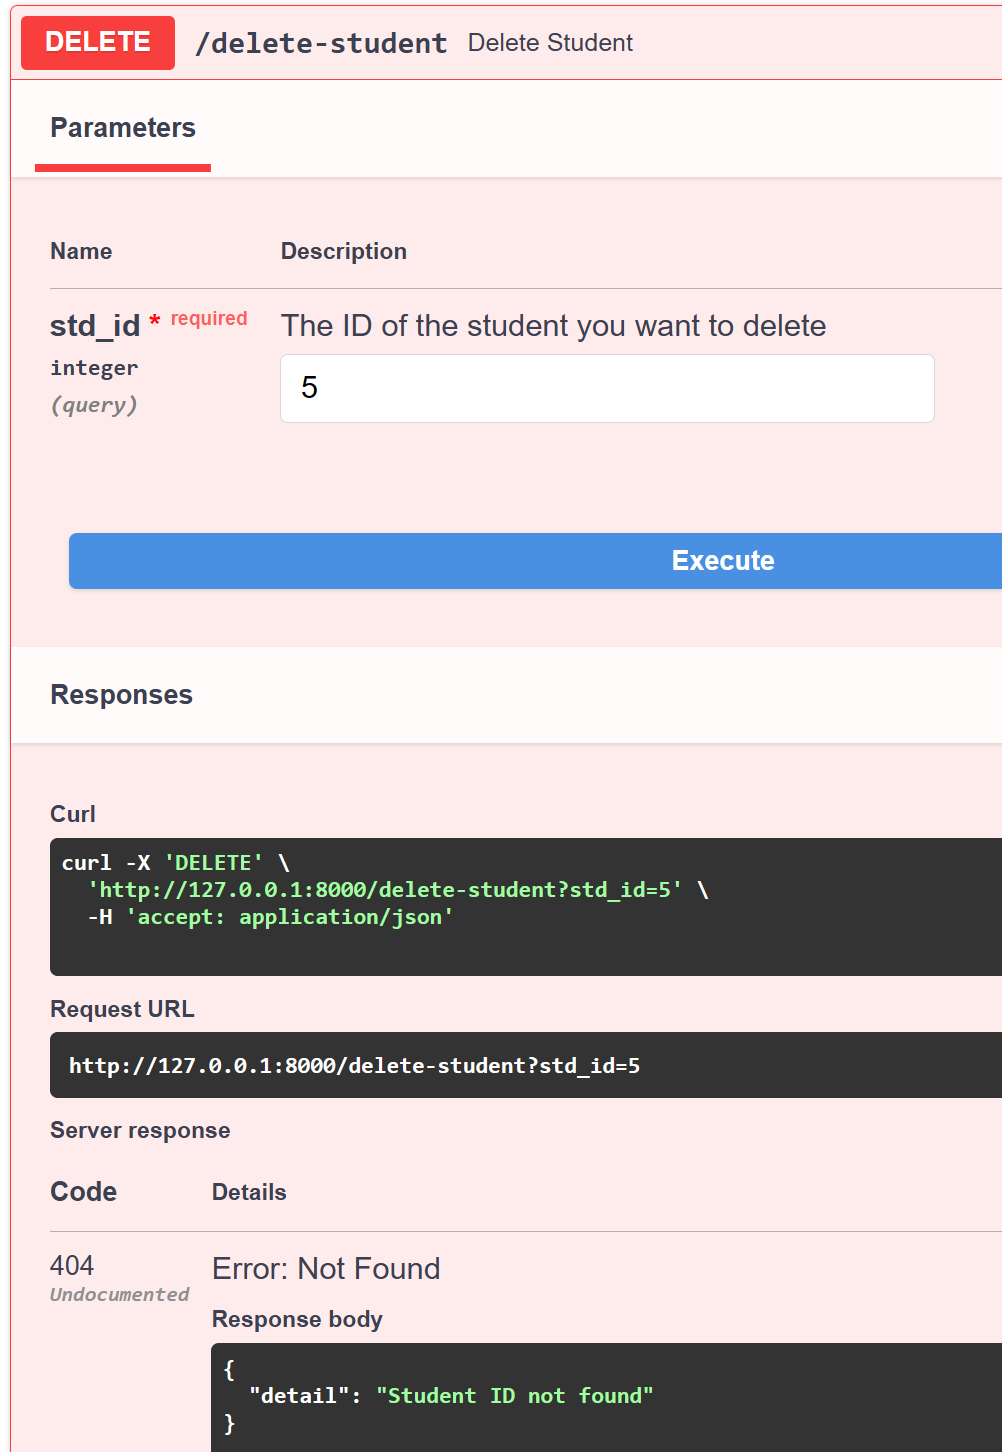Click the 404 response code
The image size is (1002, 1452).
click(x=72, y=1266)
